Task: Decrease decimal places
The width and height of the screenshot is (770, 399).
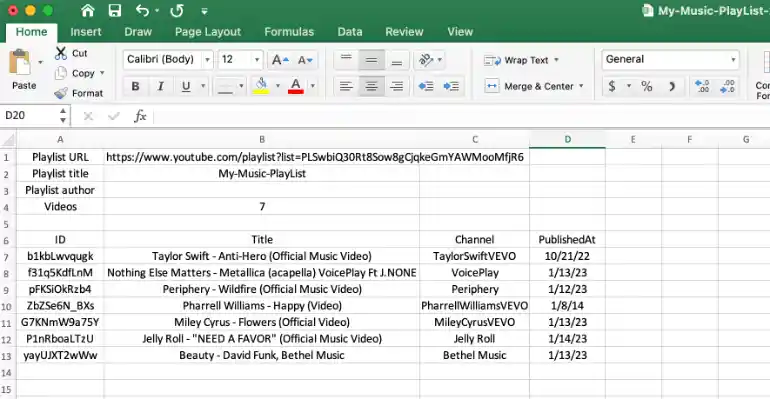Action: [727, 86]
